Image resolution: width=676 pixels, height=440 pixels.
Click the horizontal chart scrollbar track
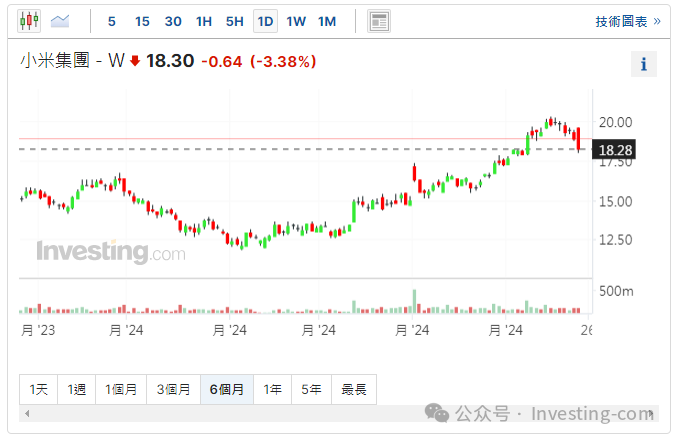click(x=339, y=414)
